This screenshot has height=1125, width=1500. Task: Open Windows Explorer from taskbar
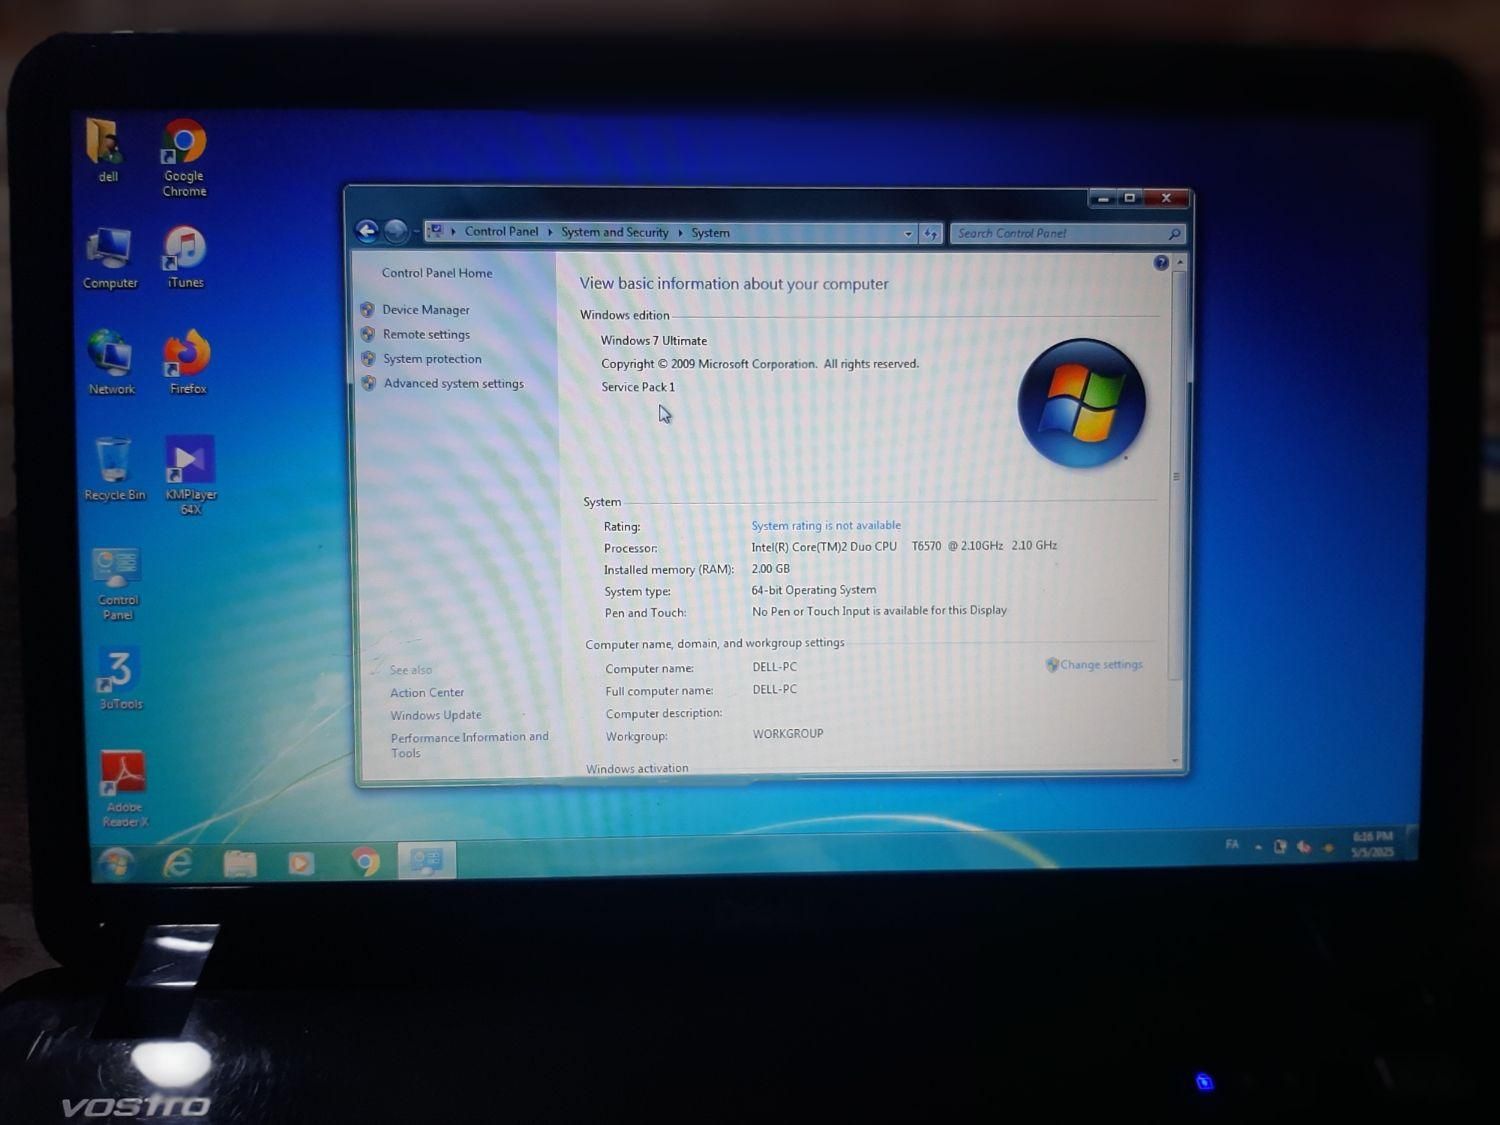(240, 863)
